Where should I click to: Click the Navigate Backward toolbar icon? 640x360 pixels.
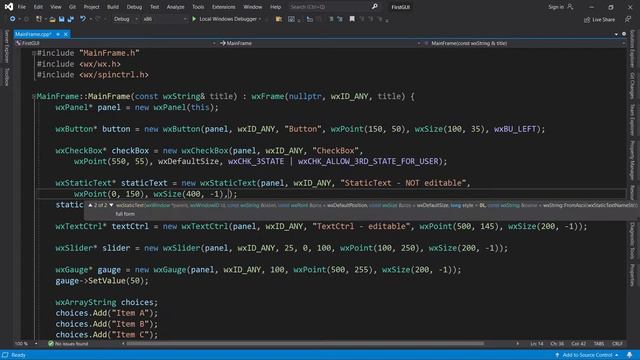12,19
